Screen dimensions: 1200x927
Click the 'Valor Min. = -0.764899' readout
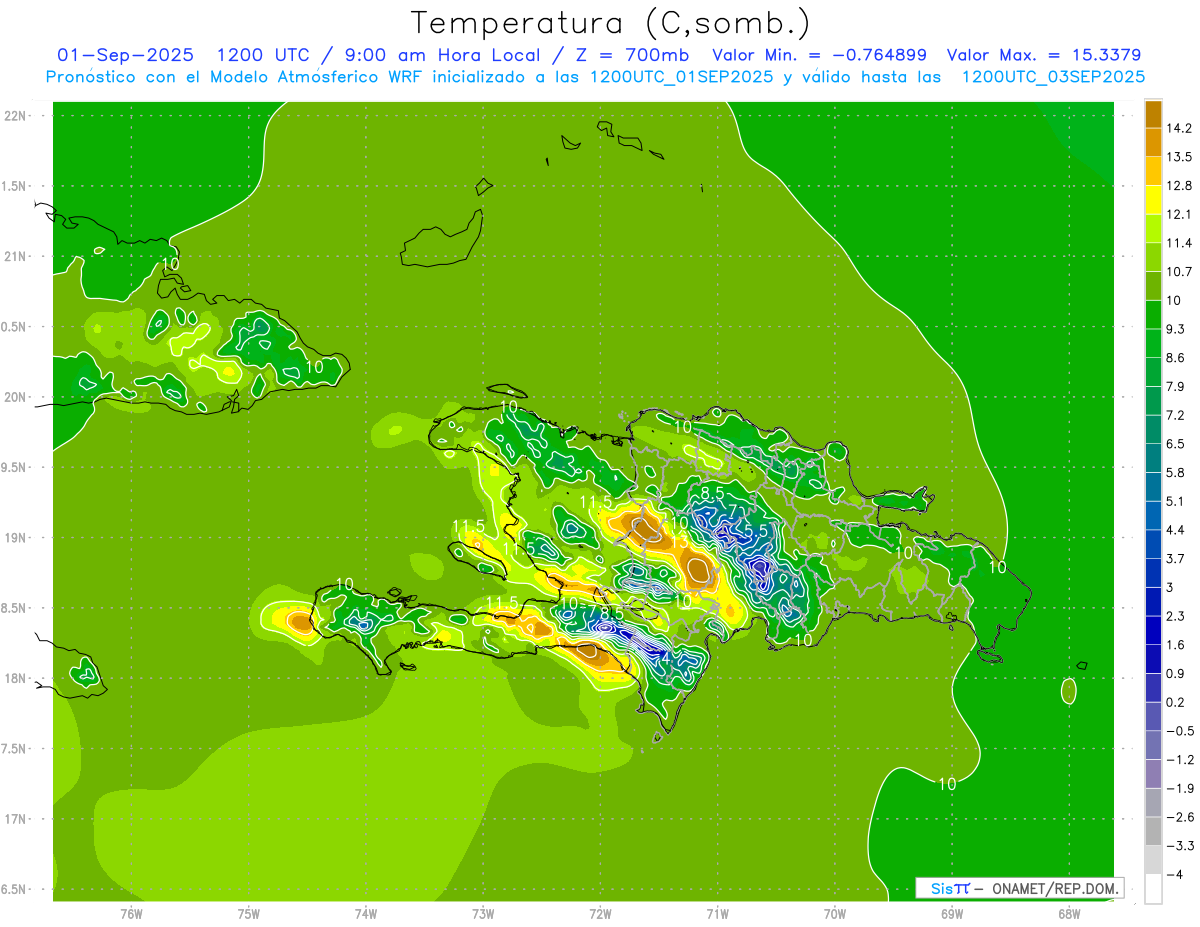pos(819,55)
